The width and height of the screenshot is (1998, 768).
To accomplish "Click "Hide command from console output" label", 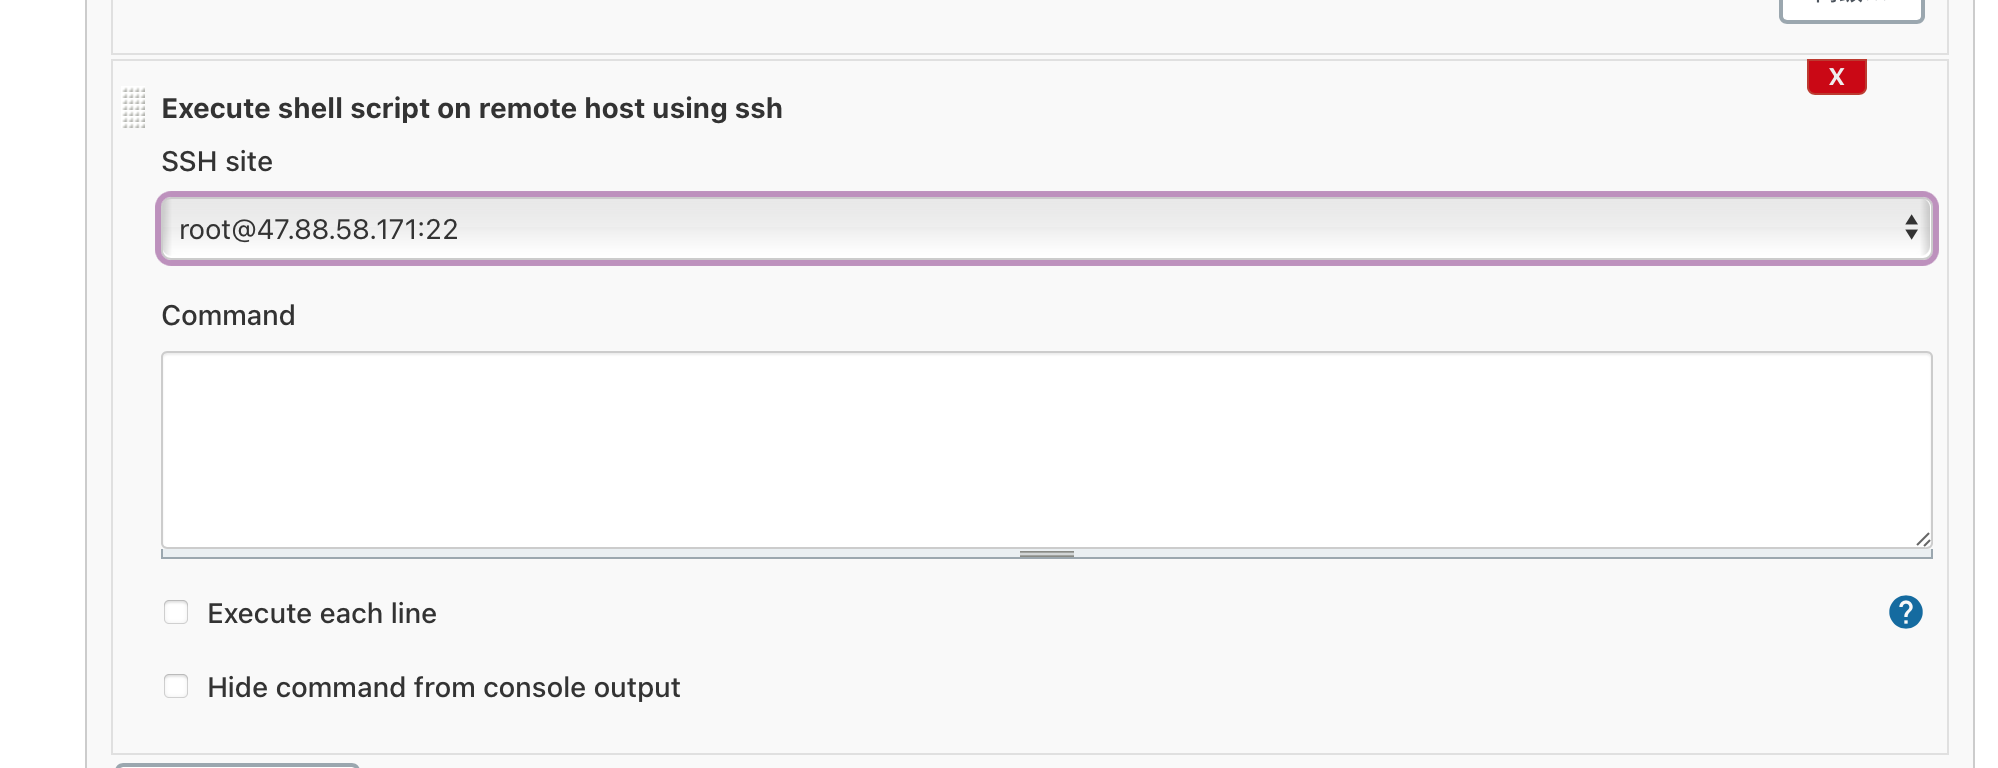I will tap(443, 687).
